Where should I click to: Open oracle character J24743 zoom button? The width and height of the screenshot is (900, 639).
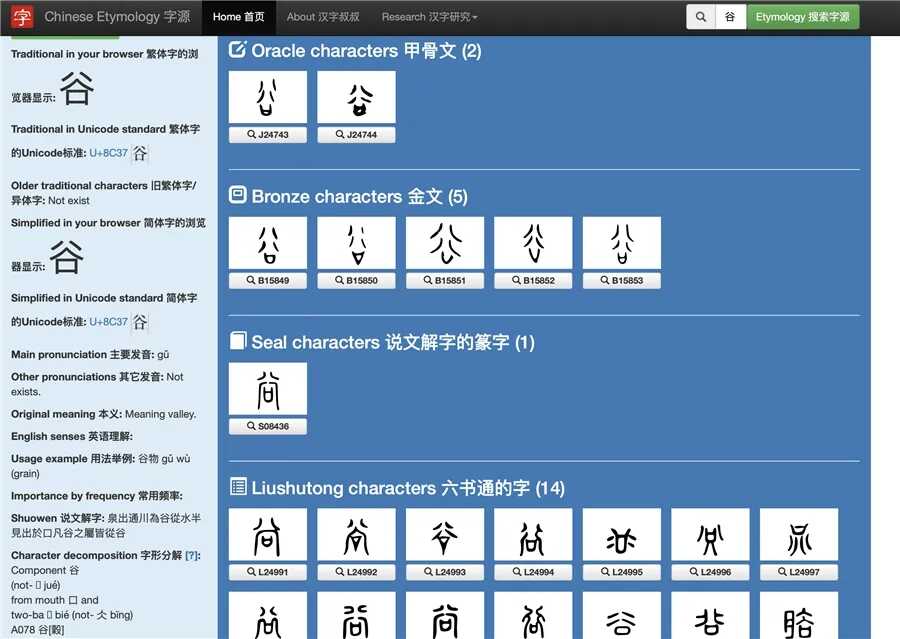(x=267, y=135)
